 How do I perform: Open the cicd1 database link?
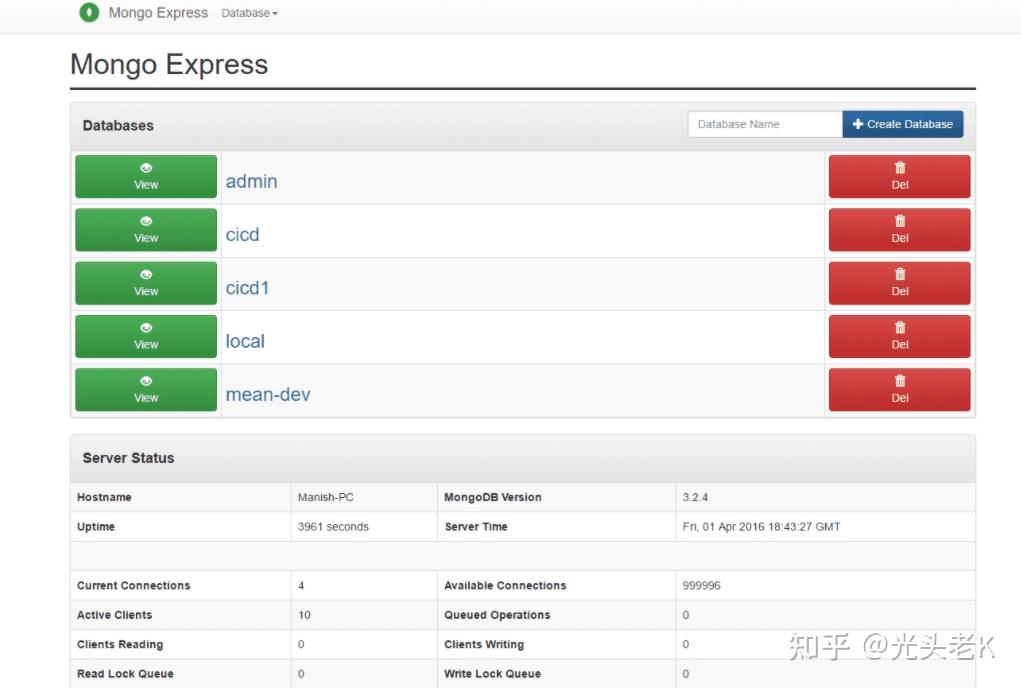coord(246,287)
